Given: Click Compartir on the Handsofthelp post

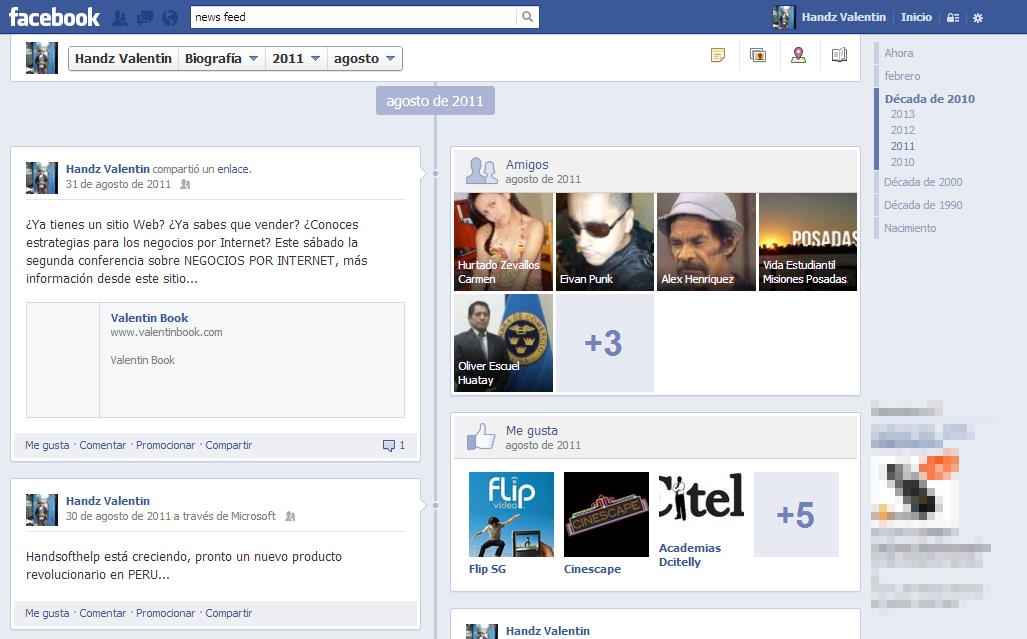Looking at the screenshot, I should [228, 613].
